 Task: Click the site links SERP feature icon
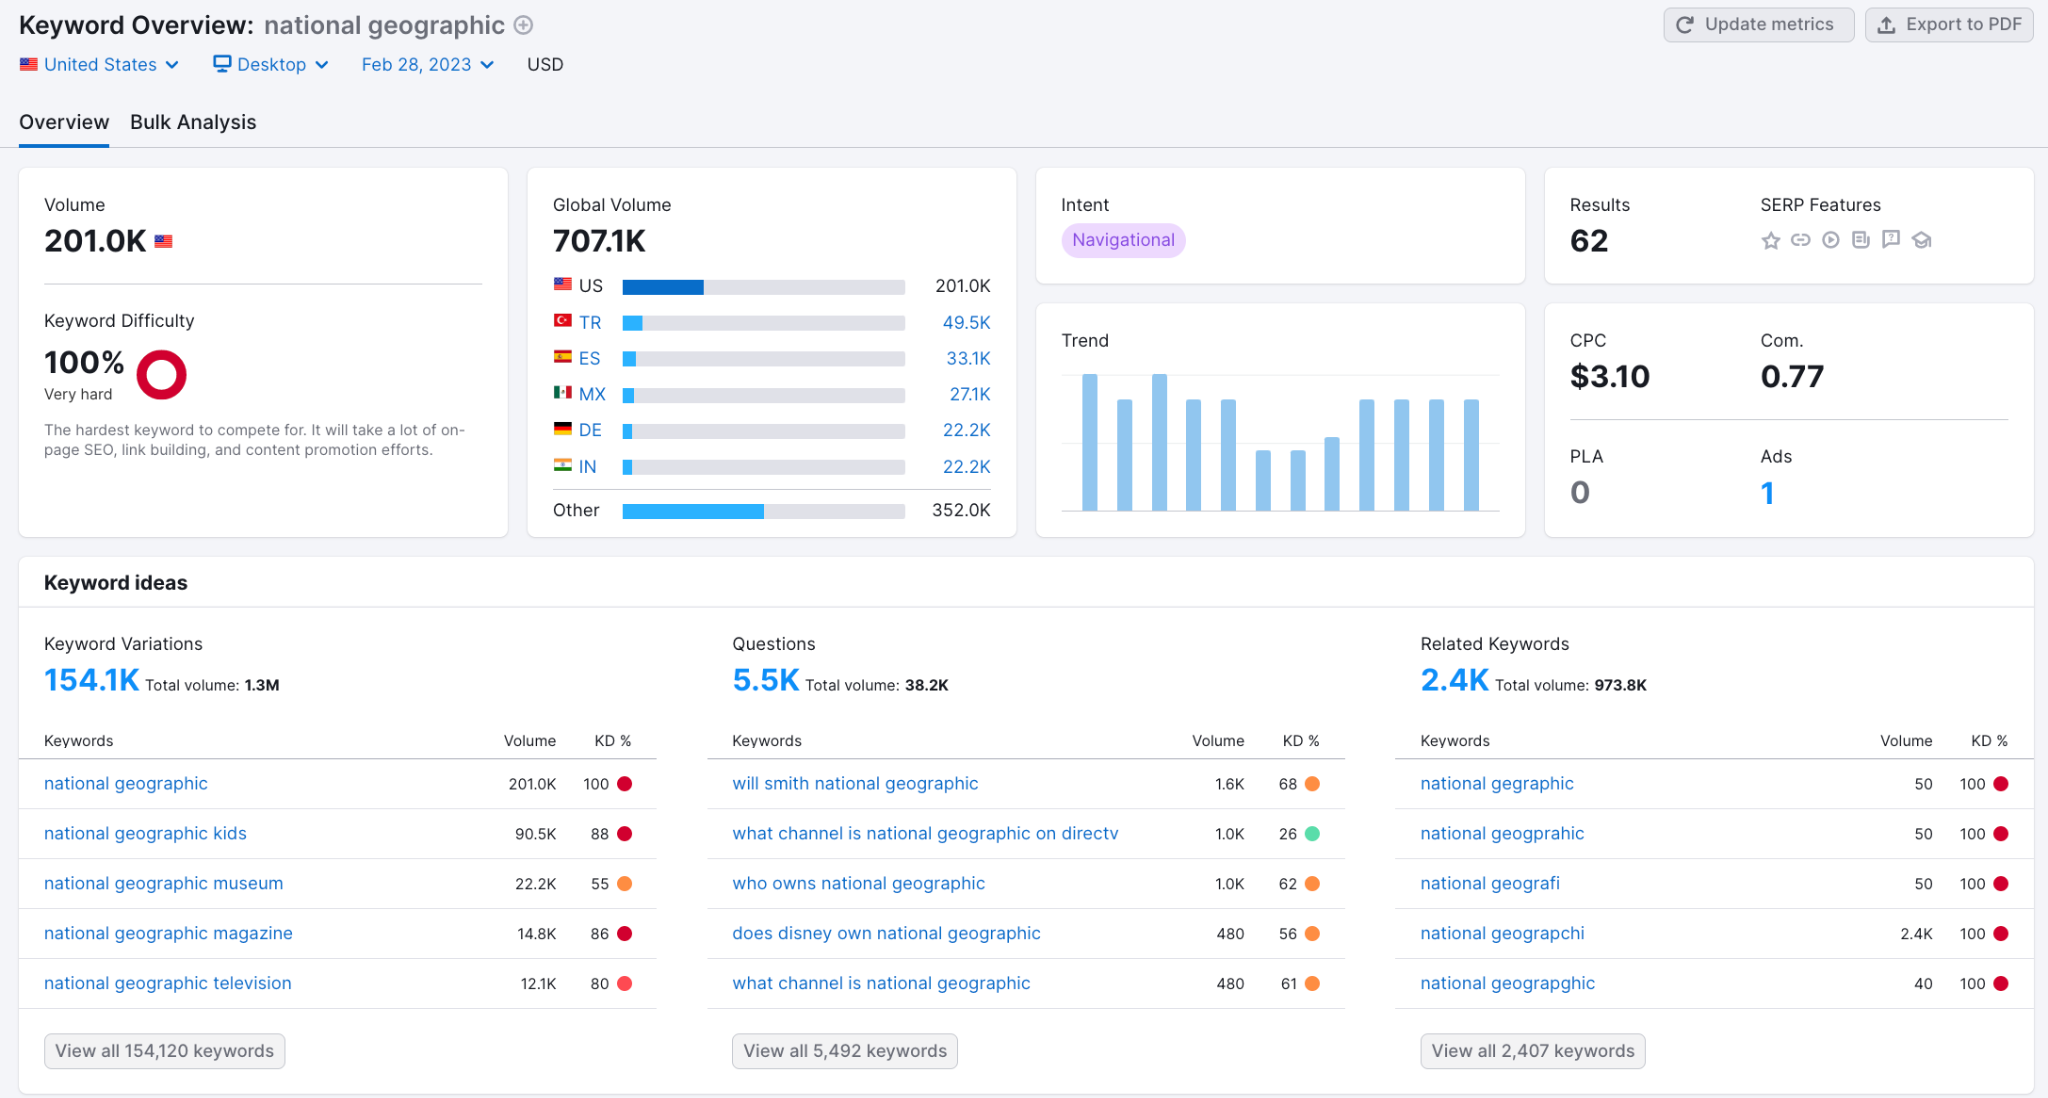point(1801,240)
